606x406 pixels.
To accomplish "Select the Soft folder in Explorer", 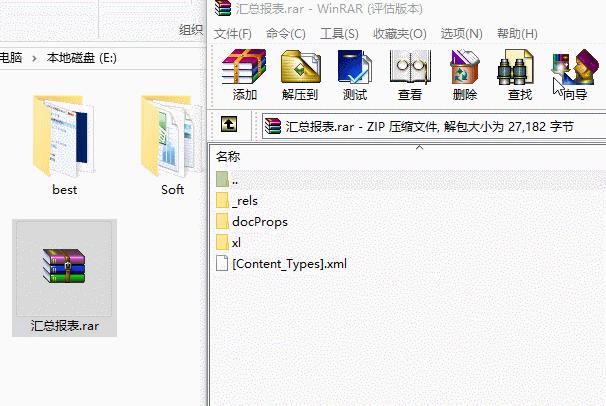I will point(172,135).
